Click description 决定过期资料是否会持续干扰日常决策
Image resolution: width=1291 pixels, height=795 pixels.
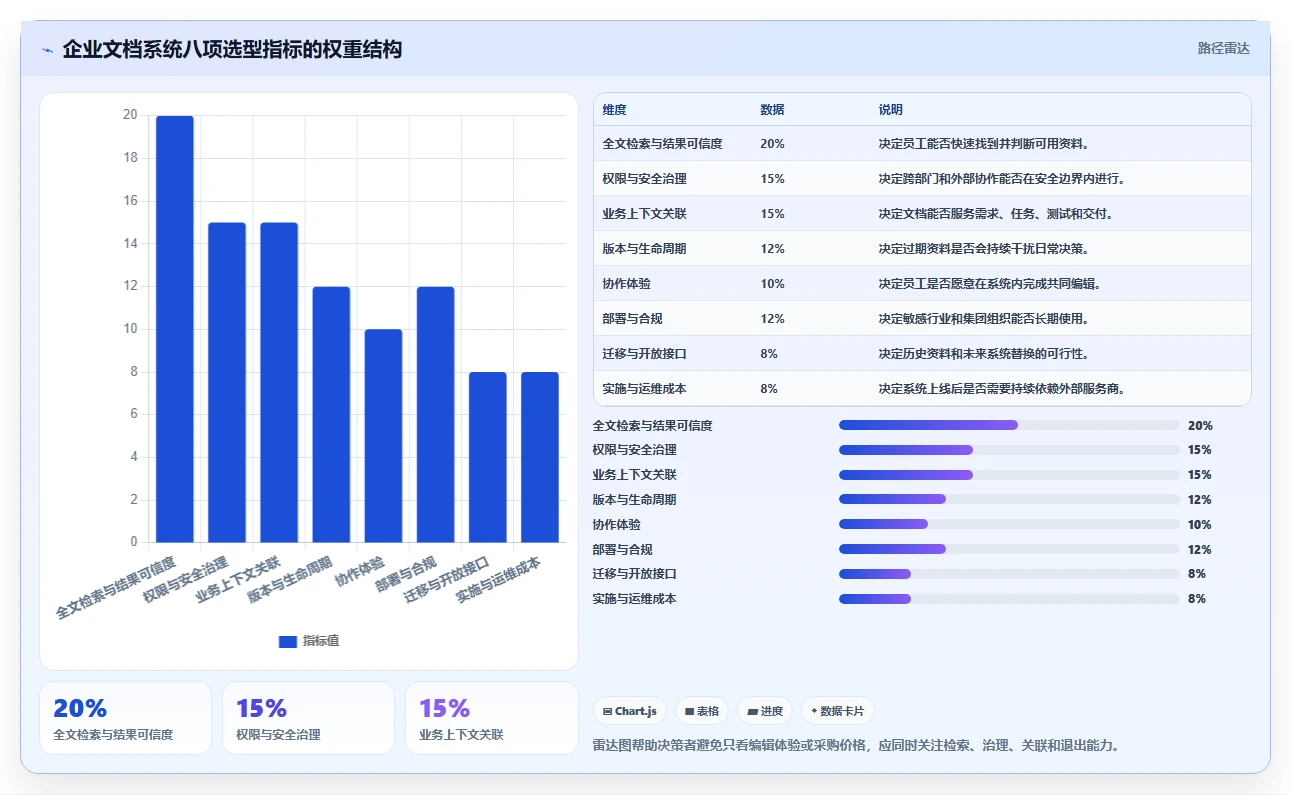click(983, 249)
